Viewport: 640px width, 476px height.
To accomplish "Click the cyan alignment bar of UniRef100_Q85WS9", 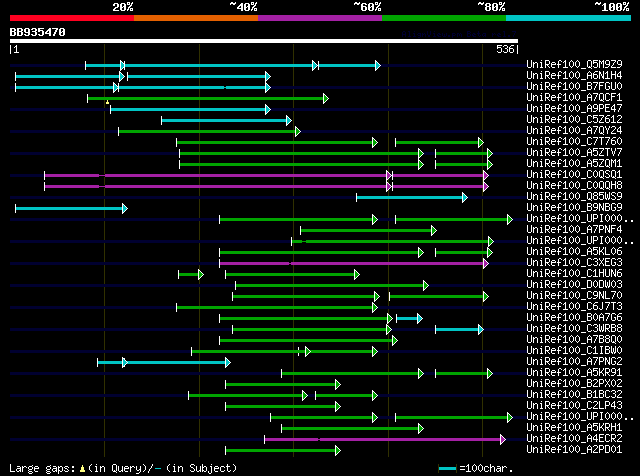I will coord(412,198).
